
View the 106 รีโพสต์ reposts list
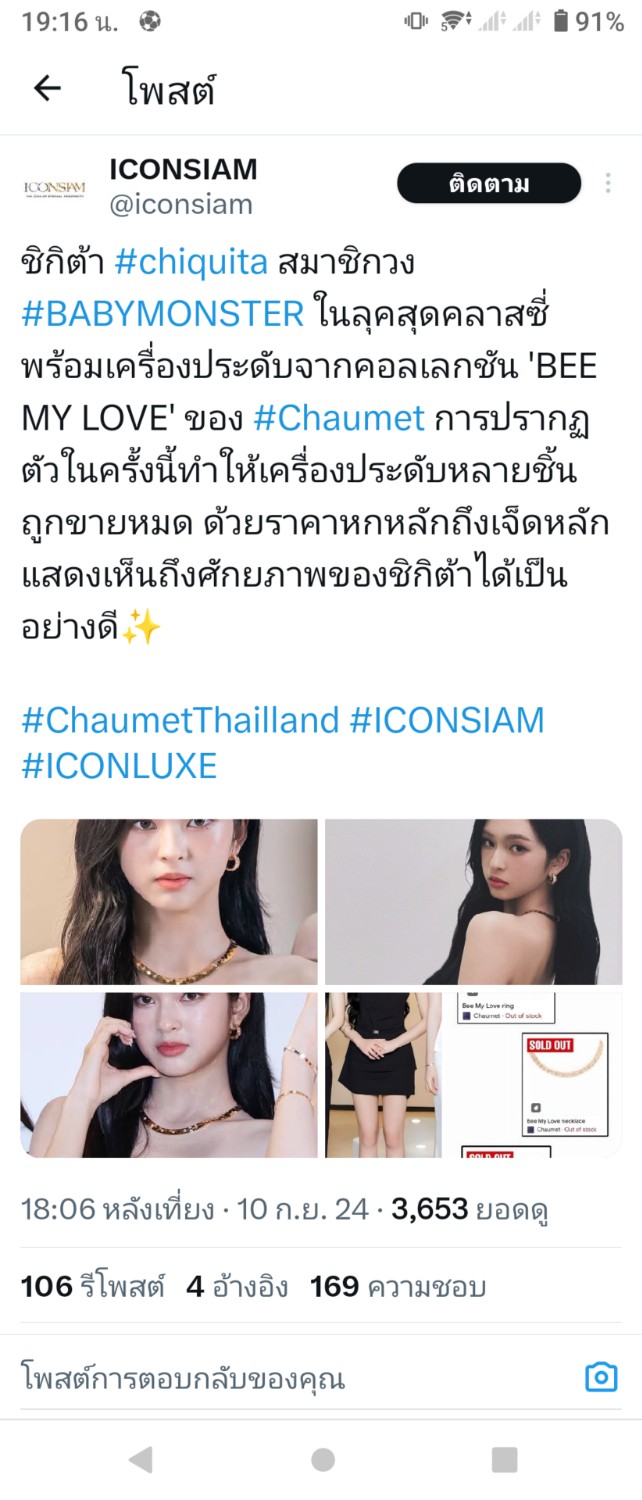[93, 1286]
